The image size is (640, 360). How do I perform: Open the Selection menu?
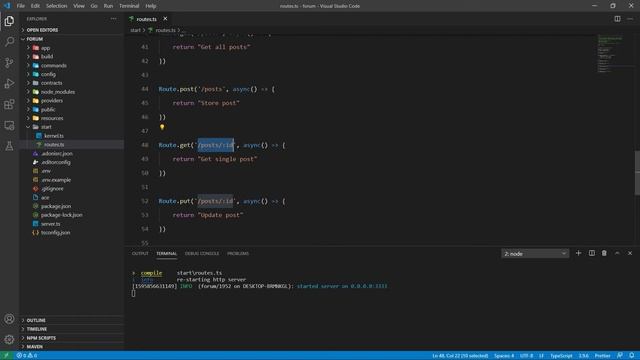[x=56, y=6]
